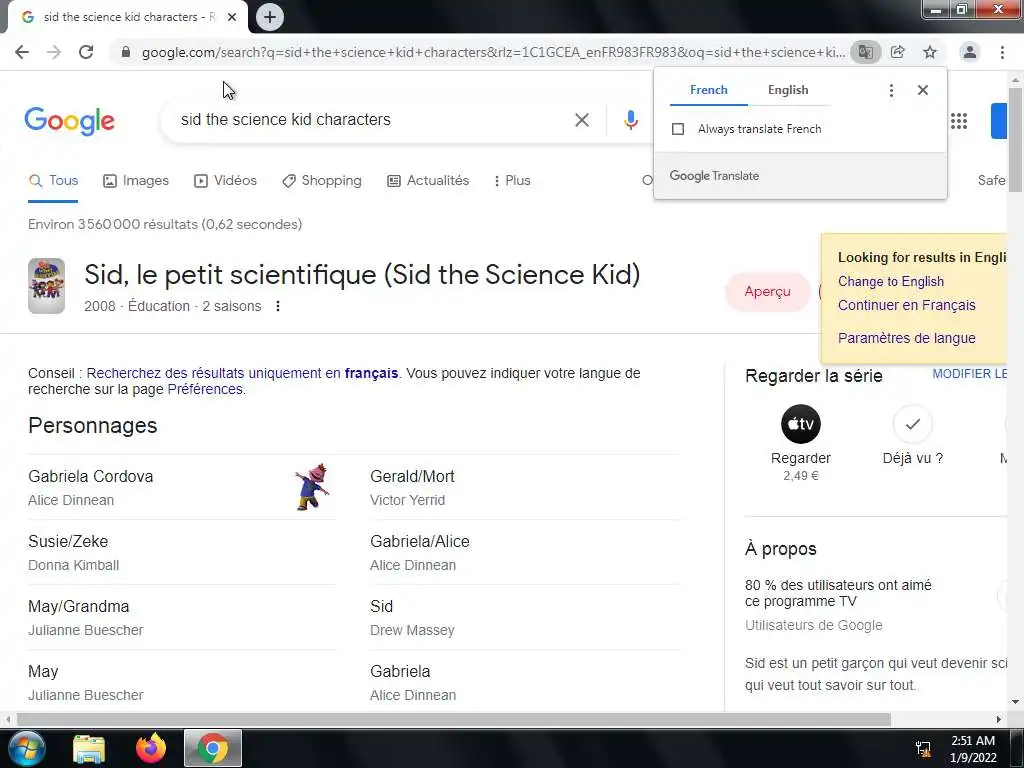This screenshot has height=768, width=1024.
Task: Switch to the Actualités tab
Action: click(x=428, y=181)
